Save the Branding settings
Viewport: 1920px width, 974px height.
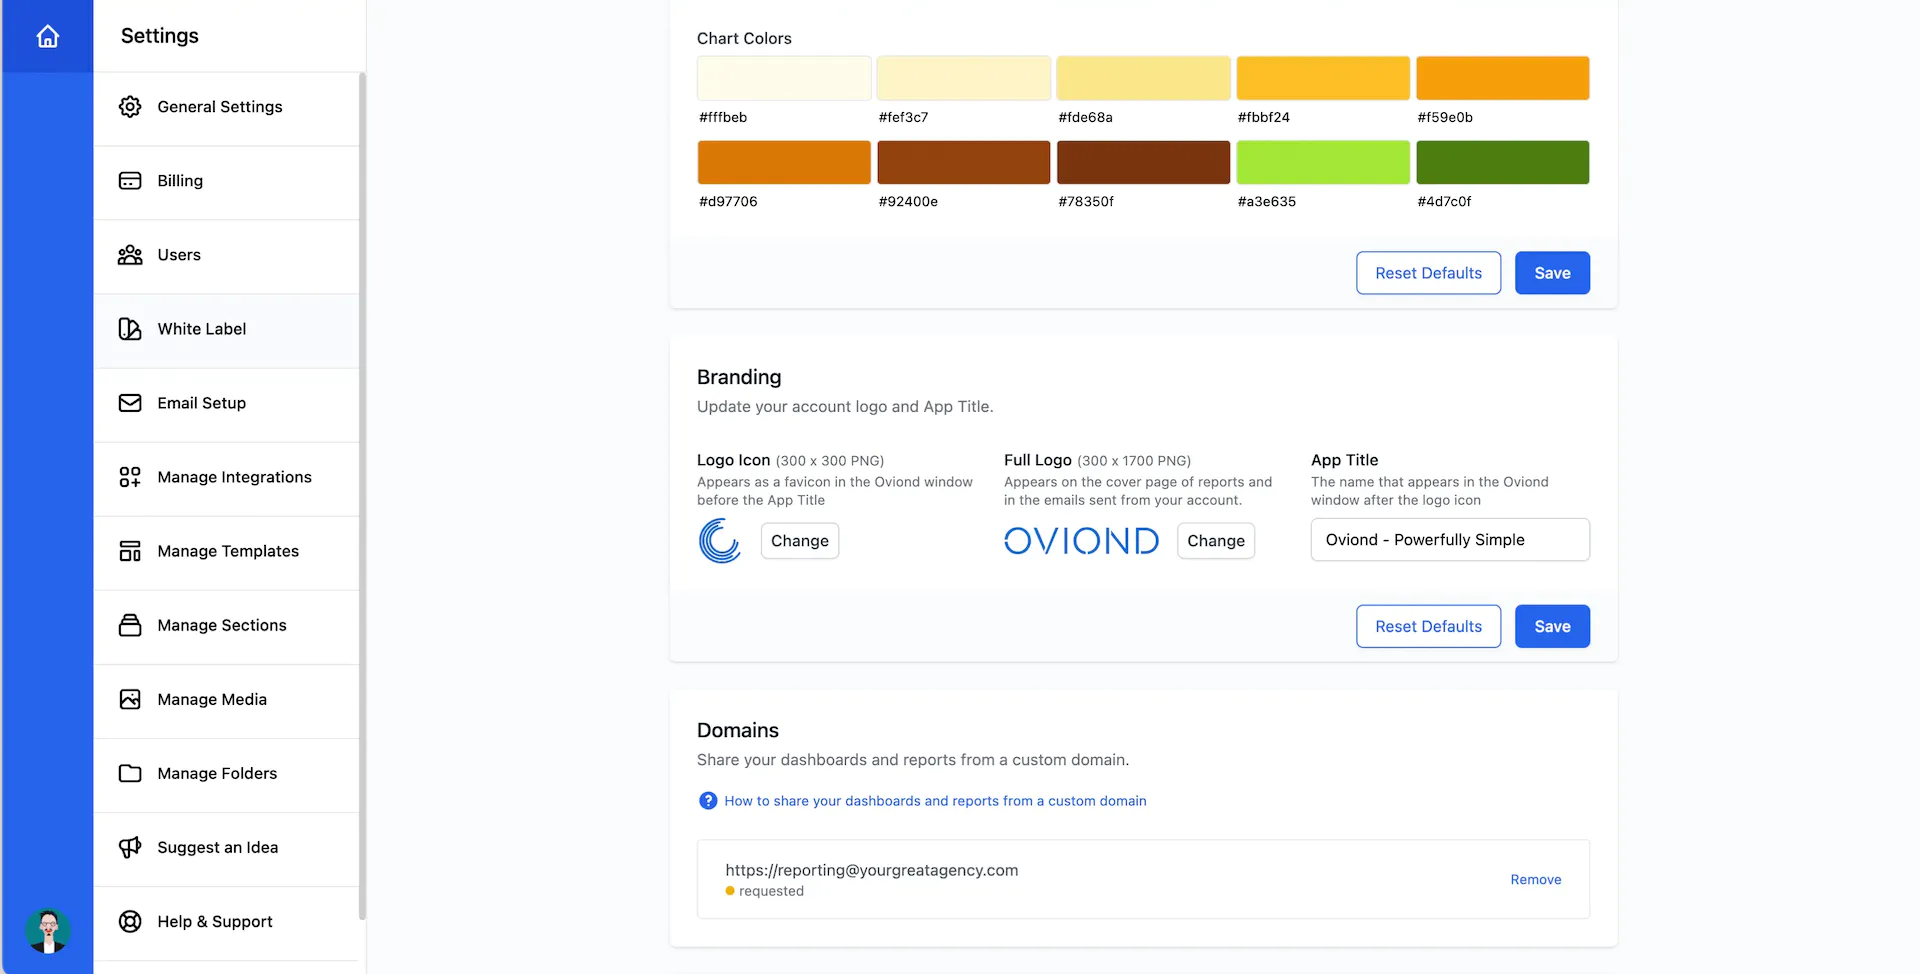click(1552, 626)
